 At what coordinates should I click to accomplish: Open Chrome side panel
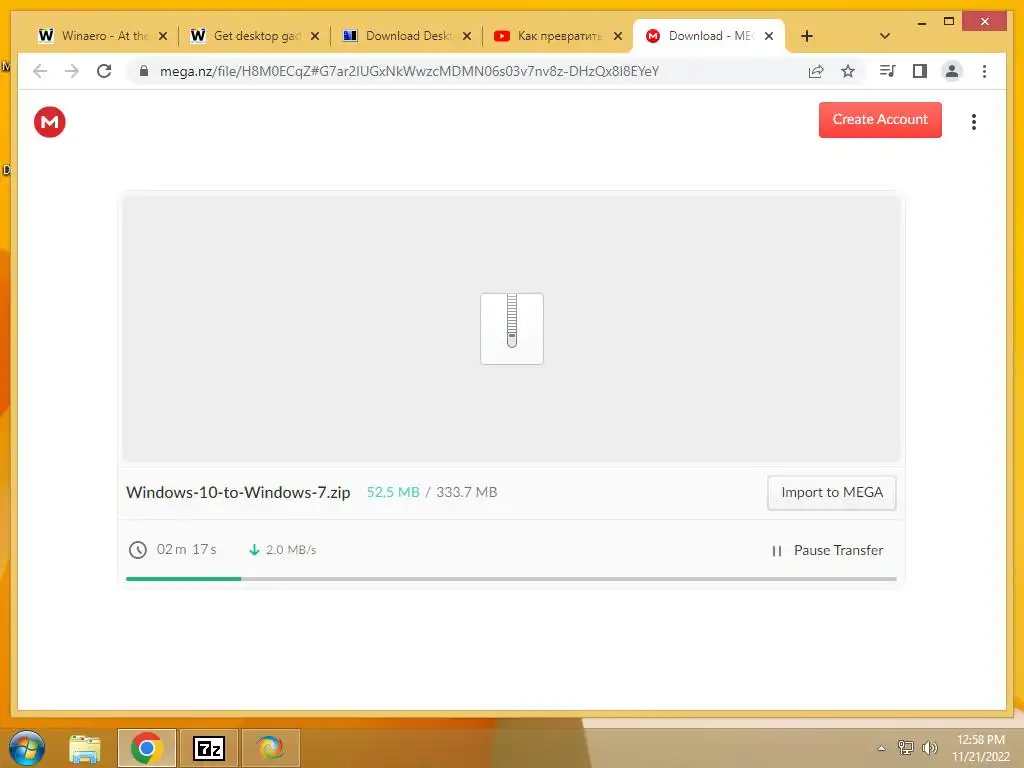click(920, 71)
